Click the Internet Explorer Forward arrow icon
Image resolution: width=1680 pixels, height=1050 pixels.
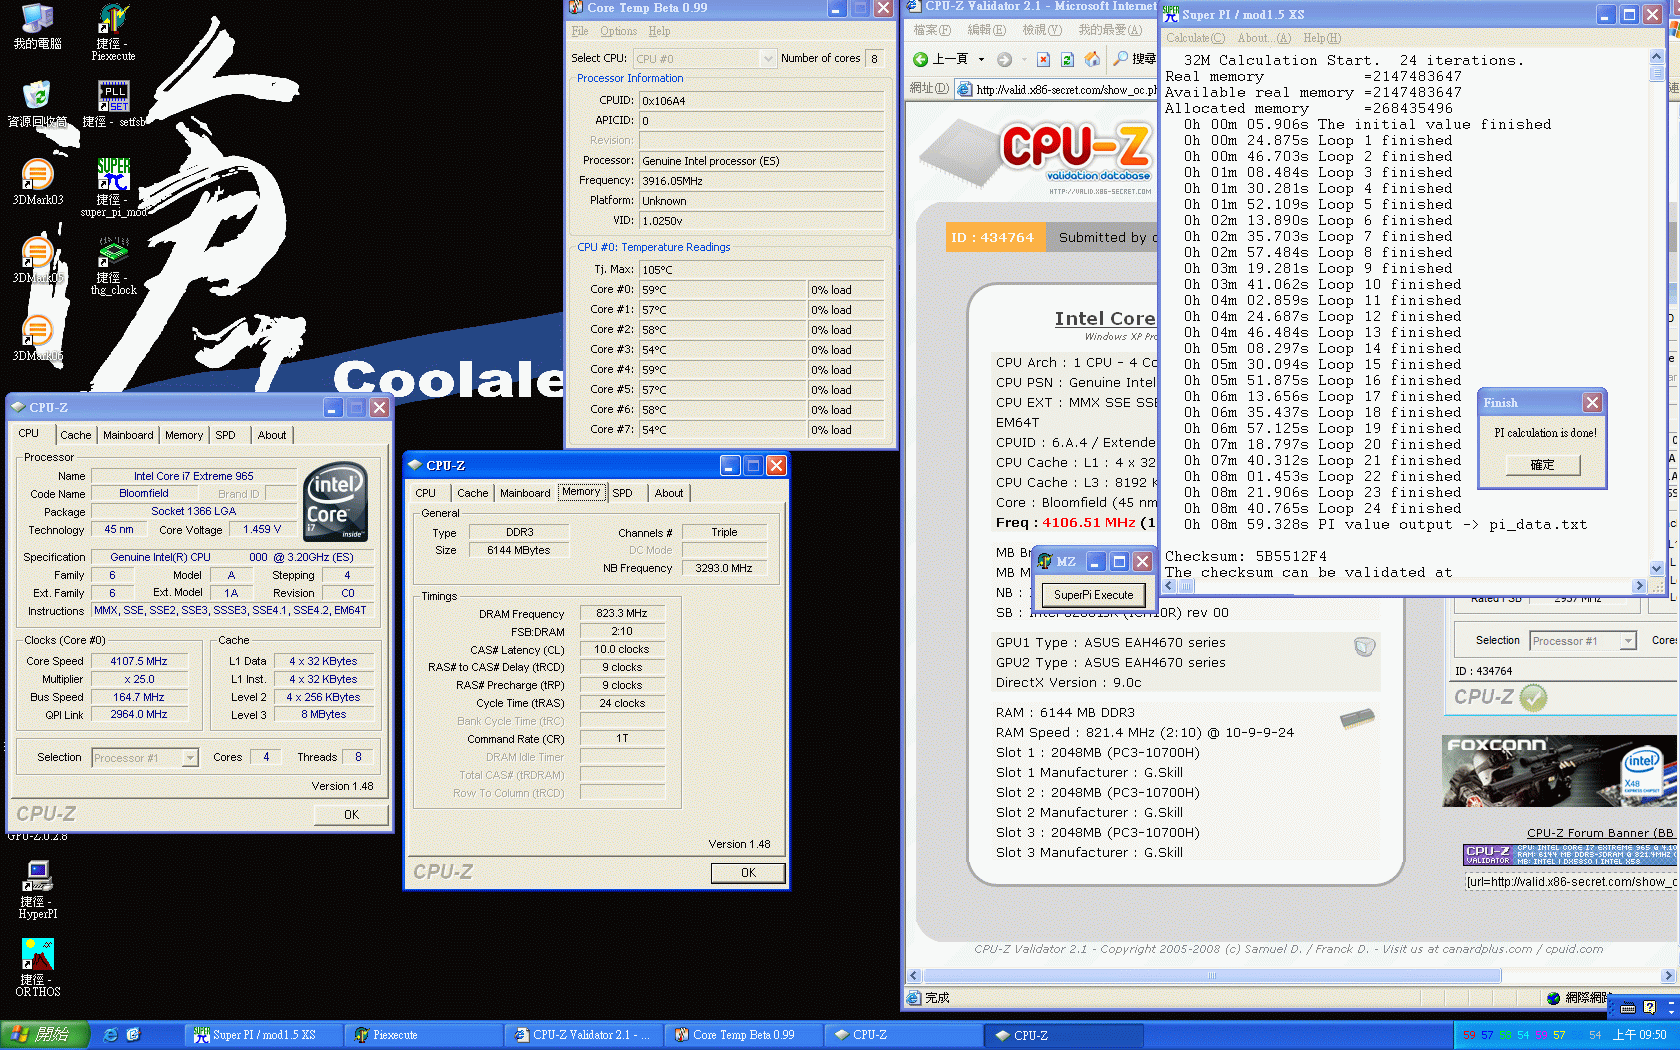1004,59
